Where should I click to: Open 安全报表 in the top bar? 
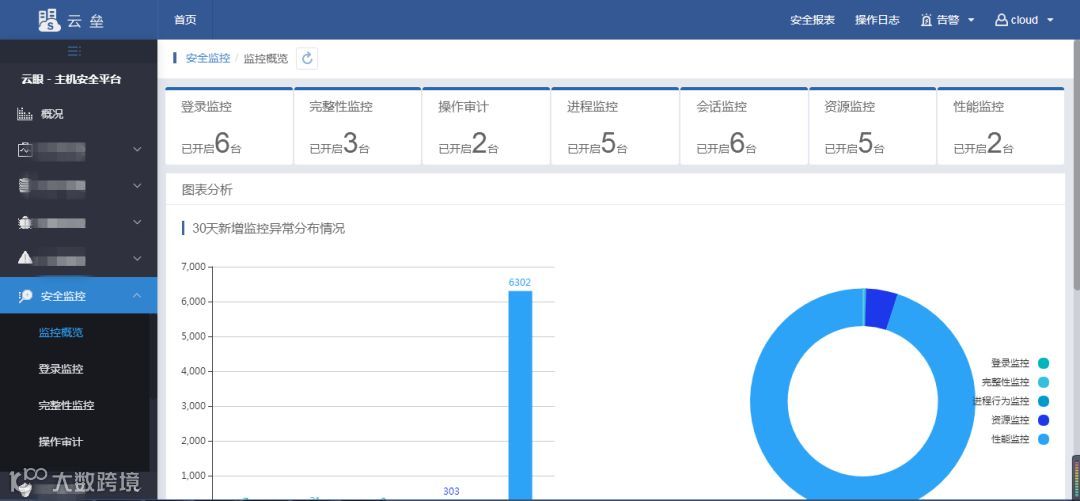(812, 20)
